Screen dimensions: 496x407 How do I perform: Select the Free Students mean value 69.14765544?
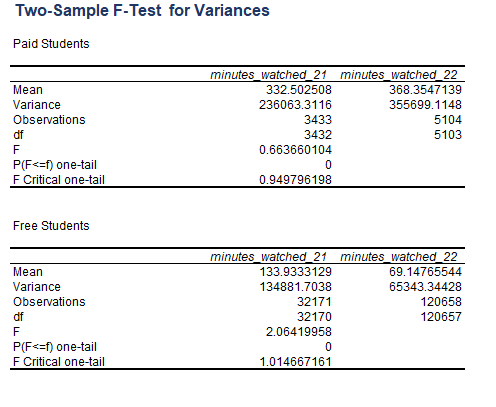click(425, 272)
